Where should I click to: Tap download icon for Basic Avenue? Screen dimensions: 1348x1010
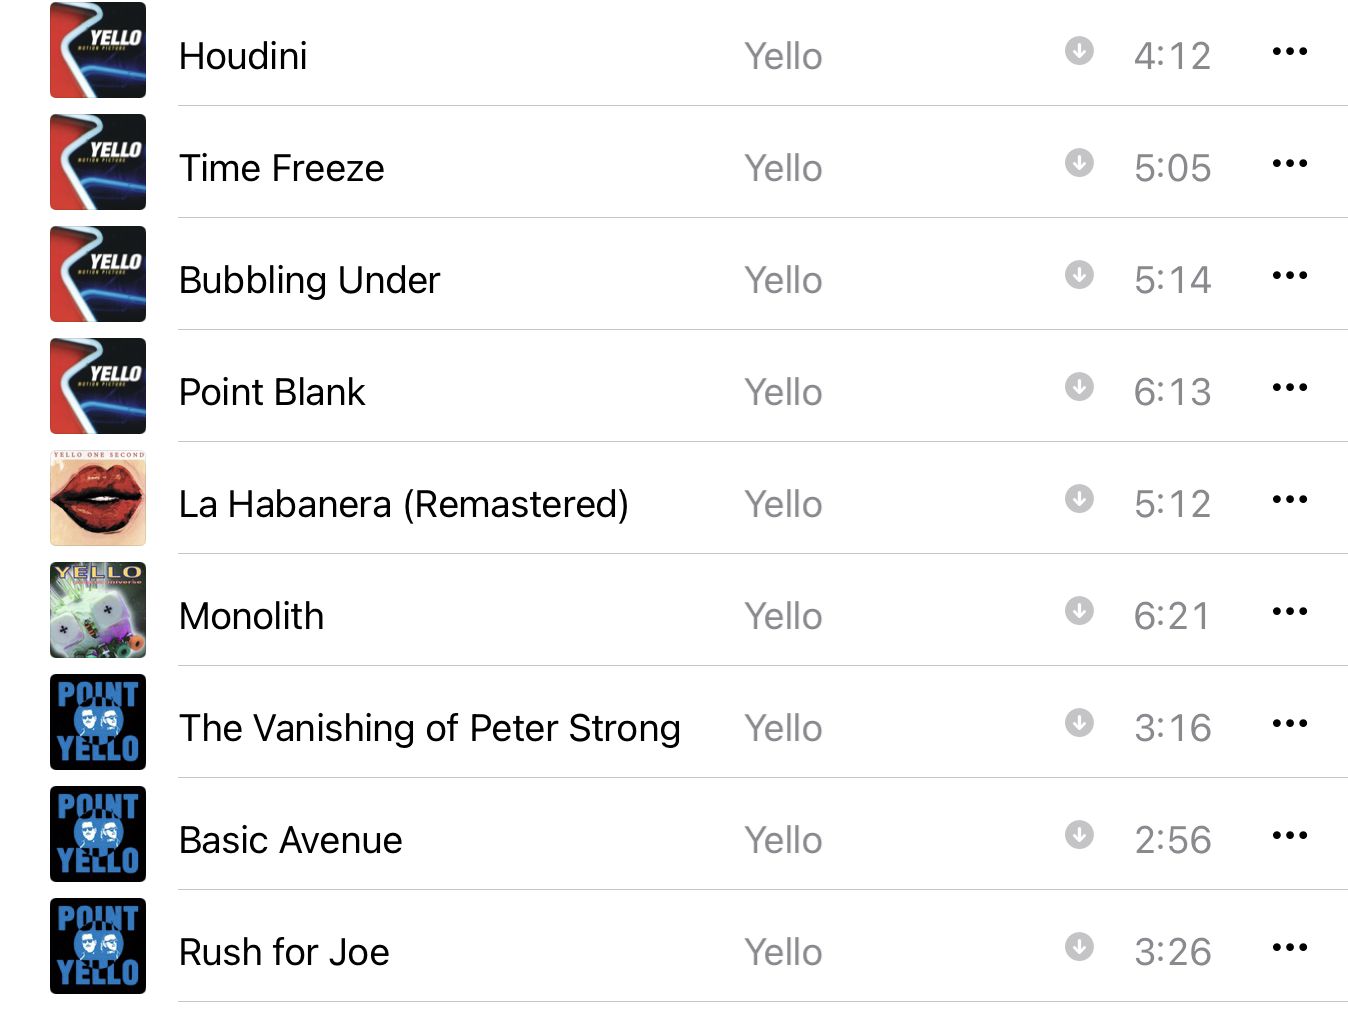tap(1079, 834)
